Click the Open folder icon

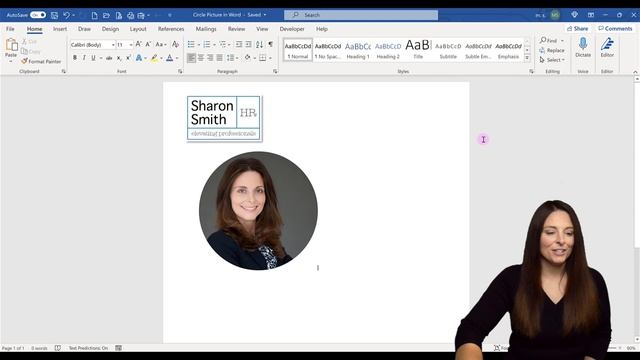click(106, 15)
